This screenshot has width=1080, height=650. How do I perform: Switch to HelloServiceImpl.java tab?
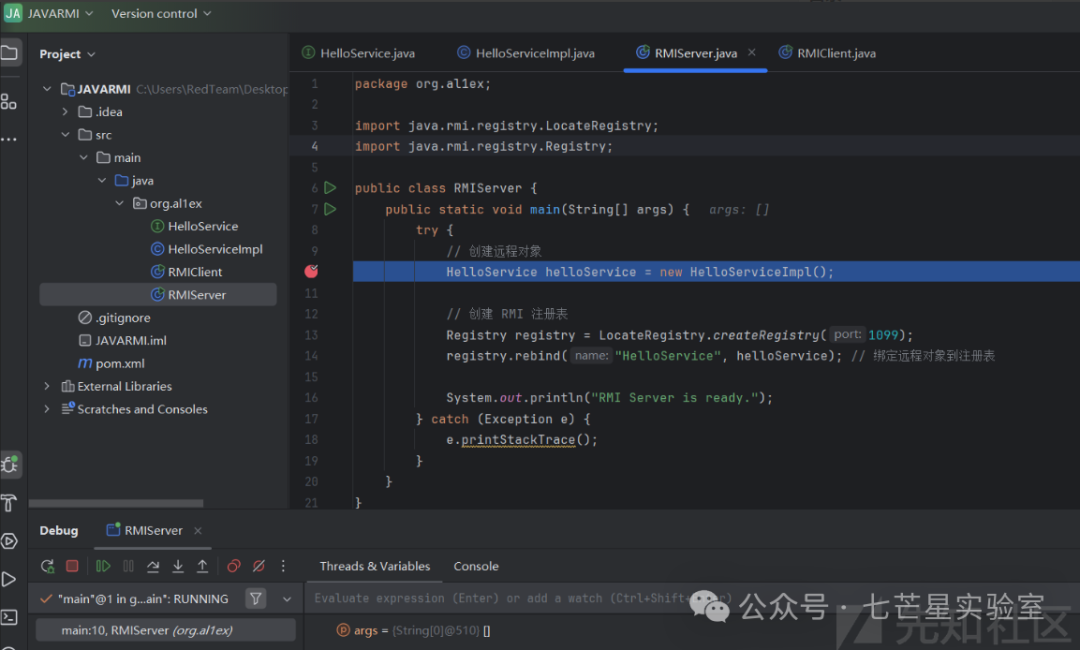point(526,53)
